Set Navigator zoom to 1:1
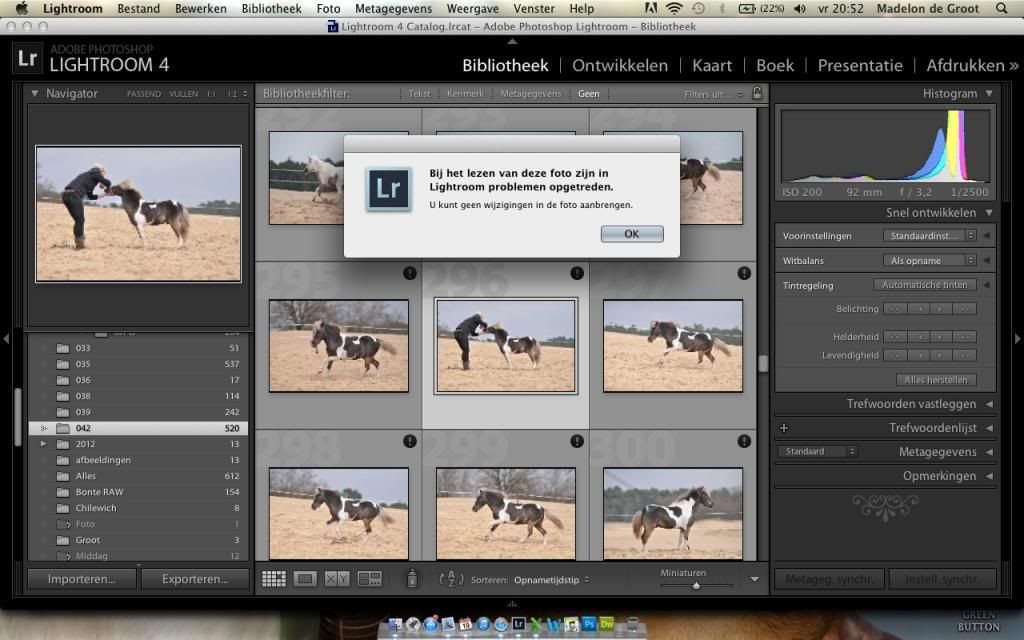1024x640 pixels. pyautogui.click(x=211, y=94)
